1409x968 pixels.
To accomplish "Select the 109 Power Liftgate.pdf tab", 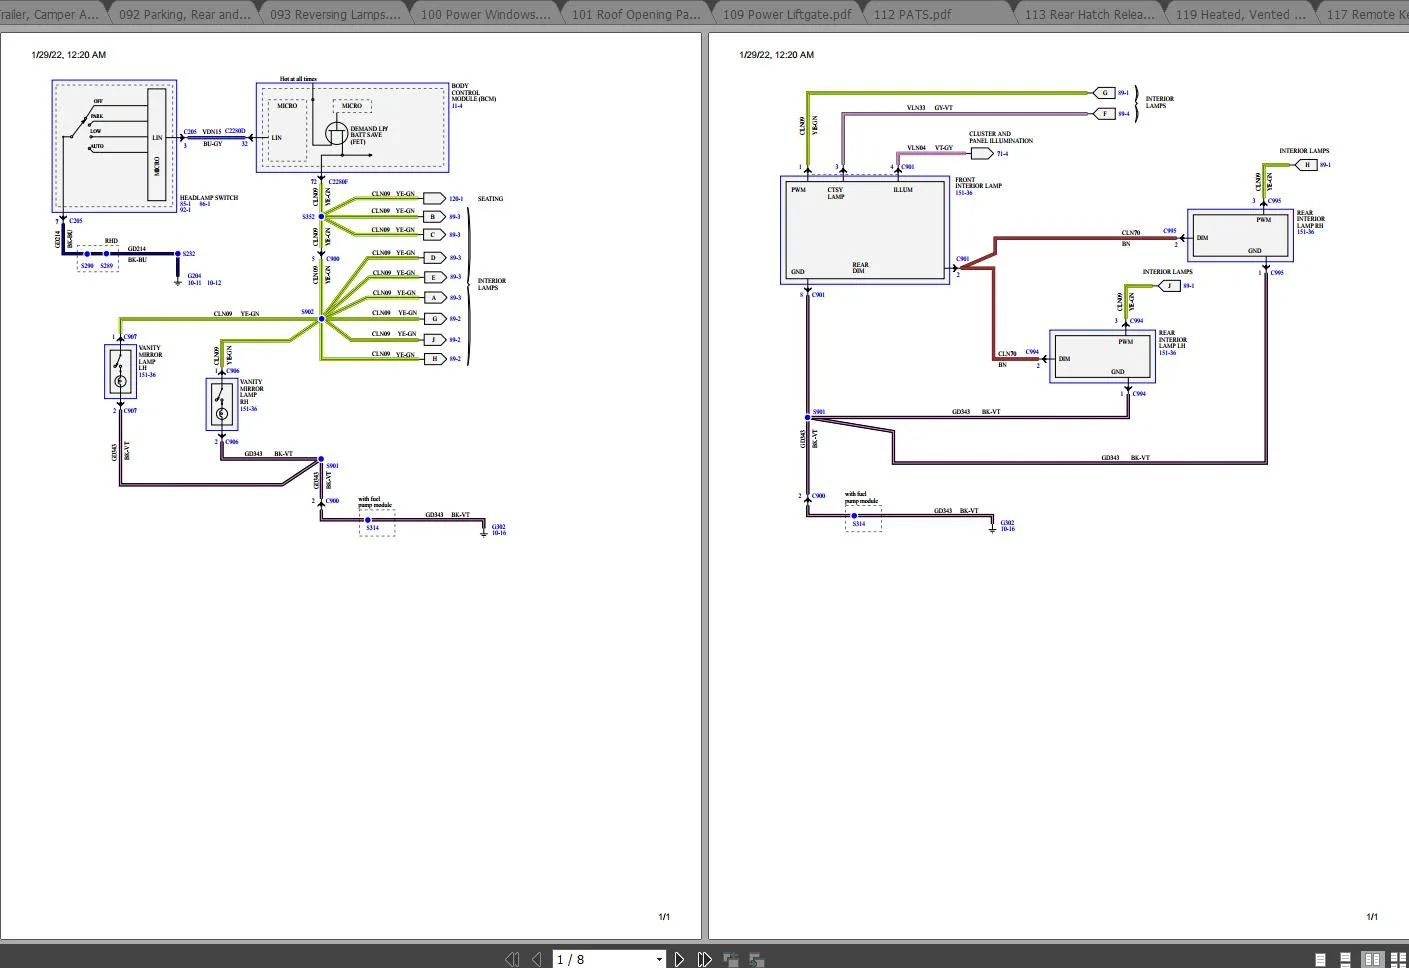I will pos(787,14).
